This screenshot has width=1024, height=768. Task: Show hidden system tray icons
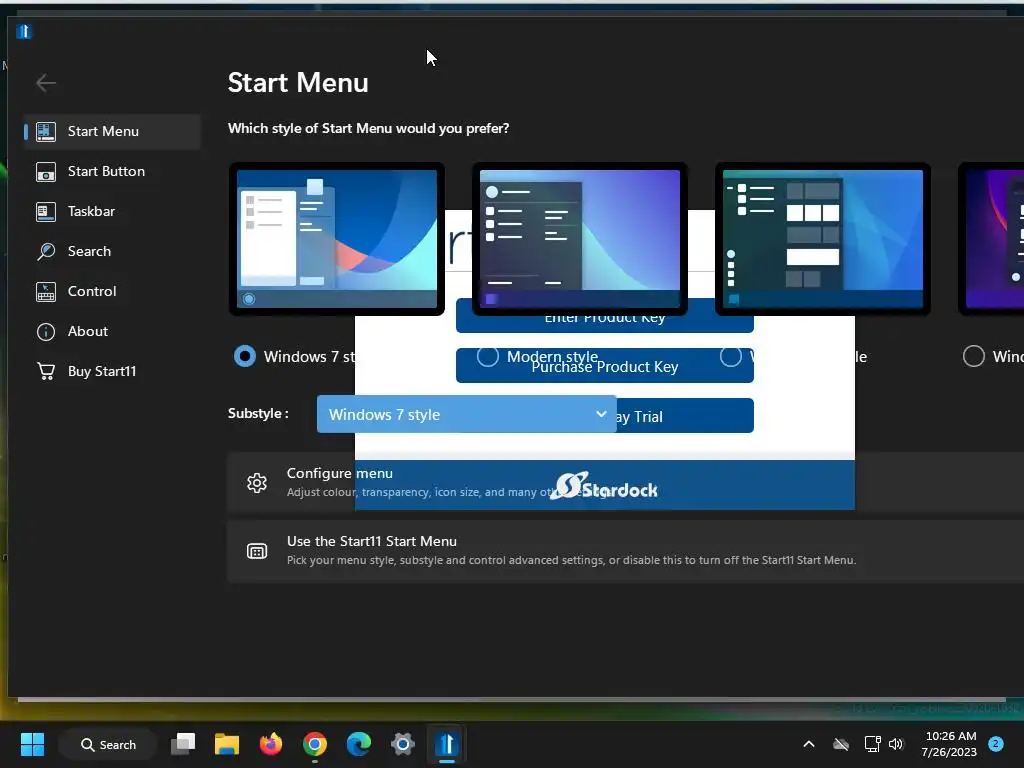pos(808,744)
